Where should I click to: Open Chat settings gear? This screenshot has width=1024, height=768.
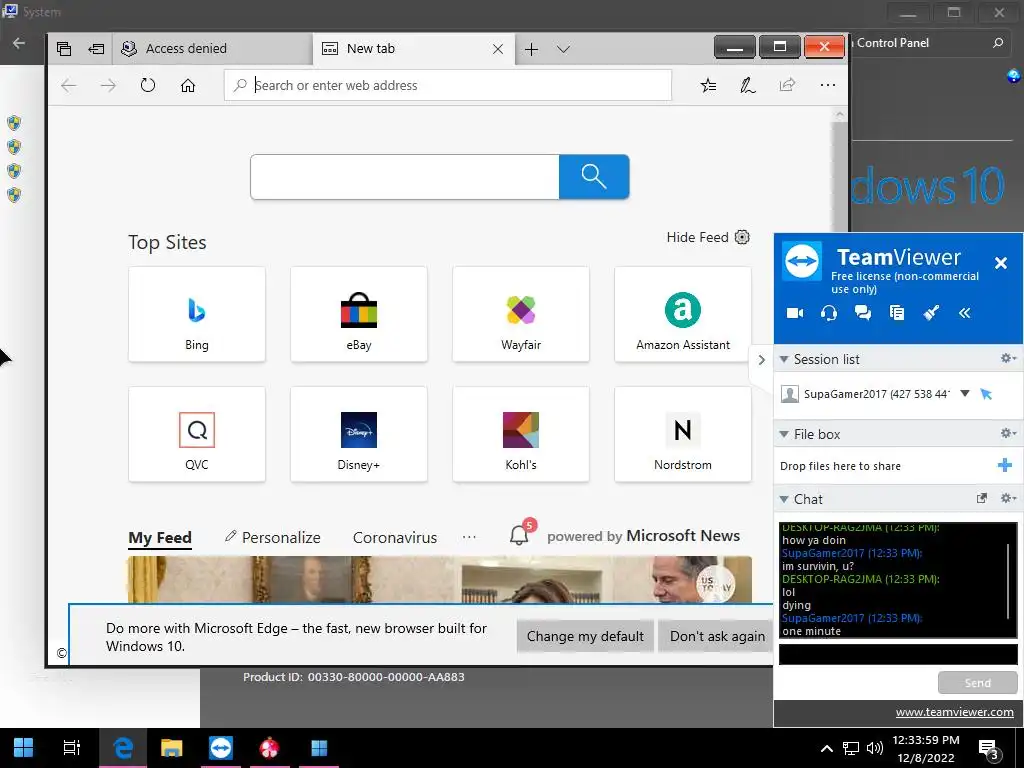point(1008,498)
